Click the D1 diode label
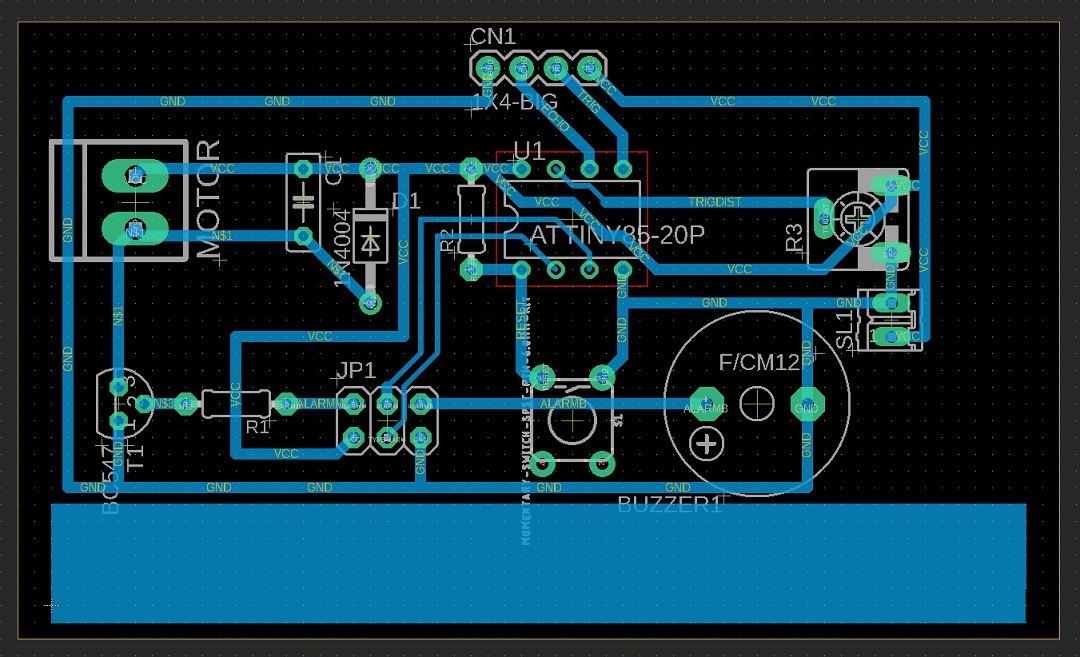Screen dimensions: 1080x657 coord(406,201)
